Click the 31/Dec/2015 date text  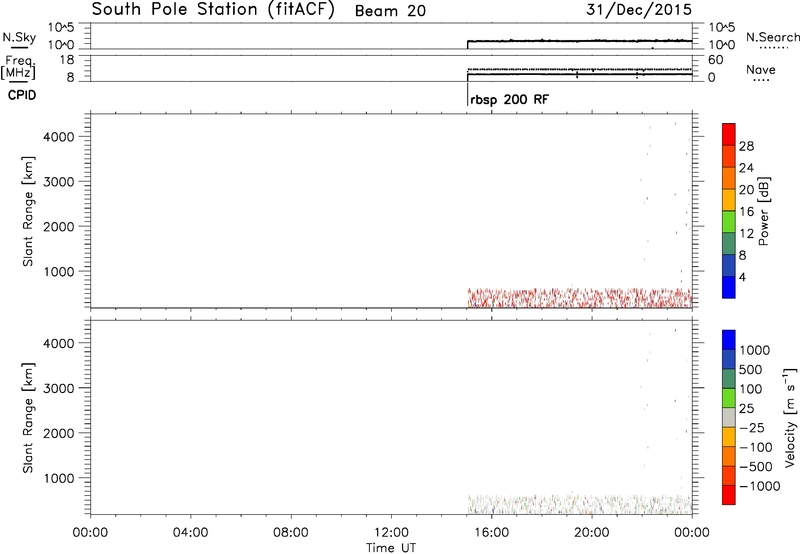639,9
